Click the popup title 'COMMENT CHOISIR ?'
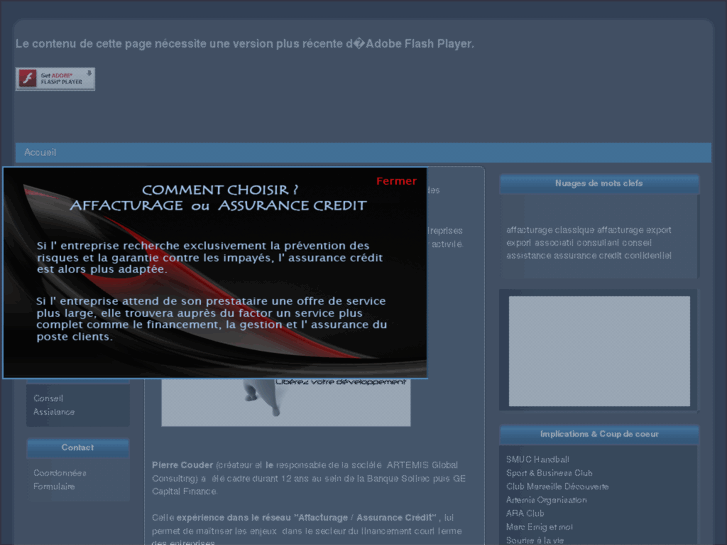The width and height of the screenshot is (727, 545). click(x=220, y=190)
